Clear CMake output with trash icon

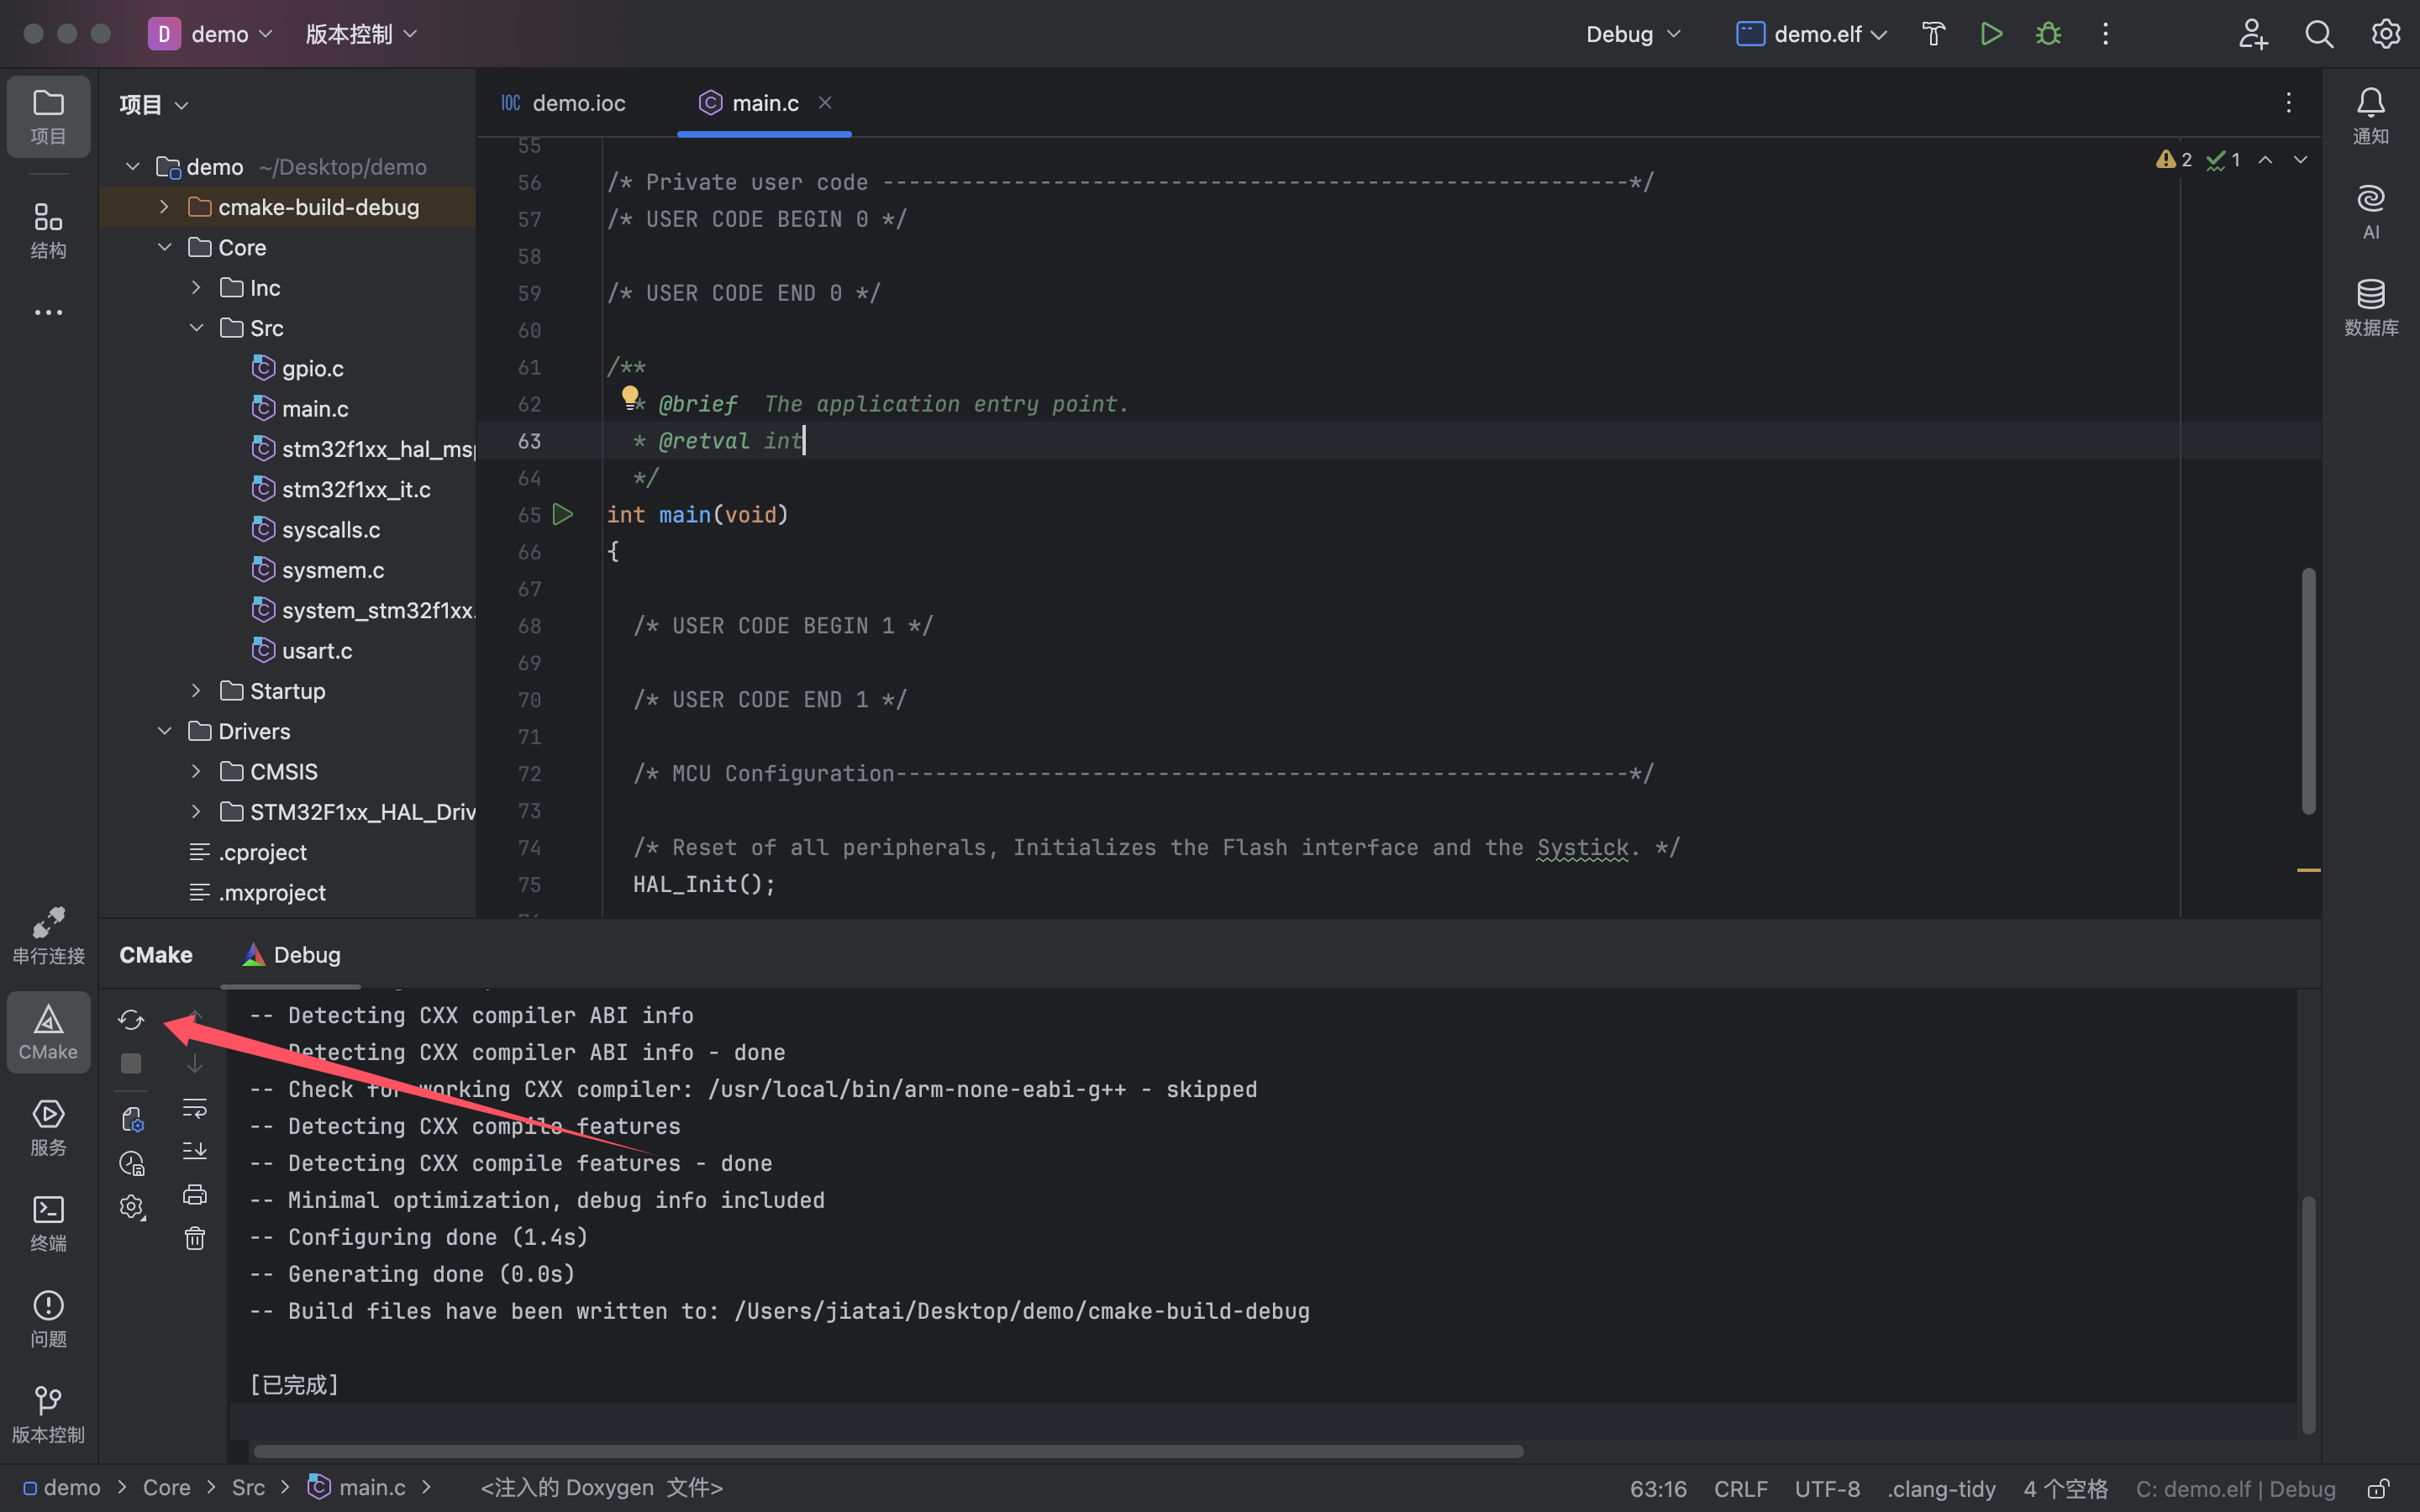195,1239
